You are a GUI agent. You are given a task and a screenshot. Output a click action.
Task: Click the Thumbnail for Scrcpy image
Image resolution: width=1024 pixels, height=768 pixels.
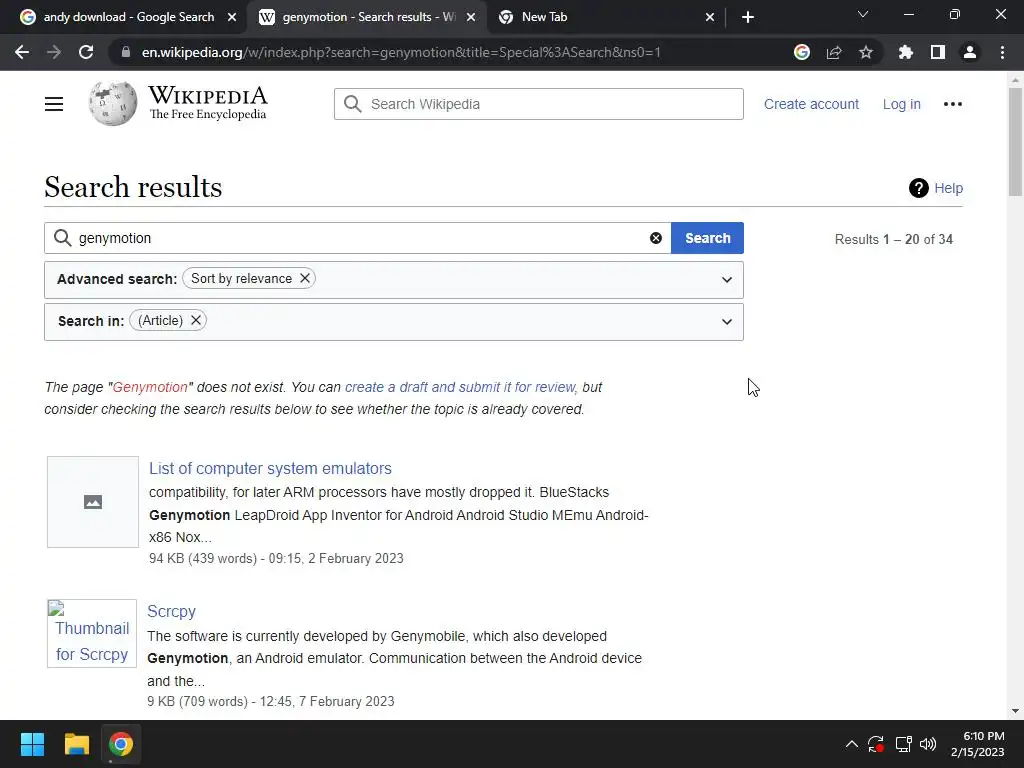point(92,633)
